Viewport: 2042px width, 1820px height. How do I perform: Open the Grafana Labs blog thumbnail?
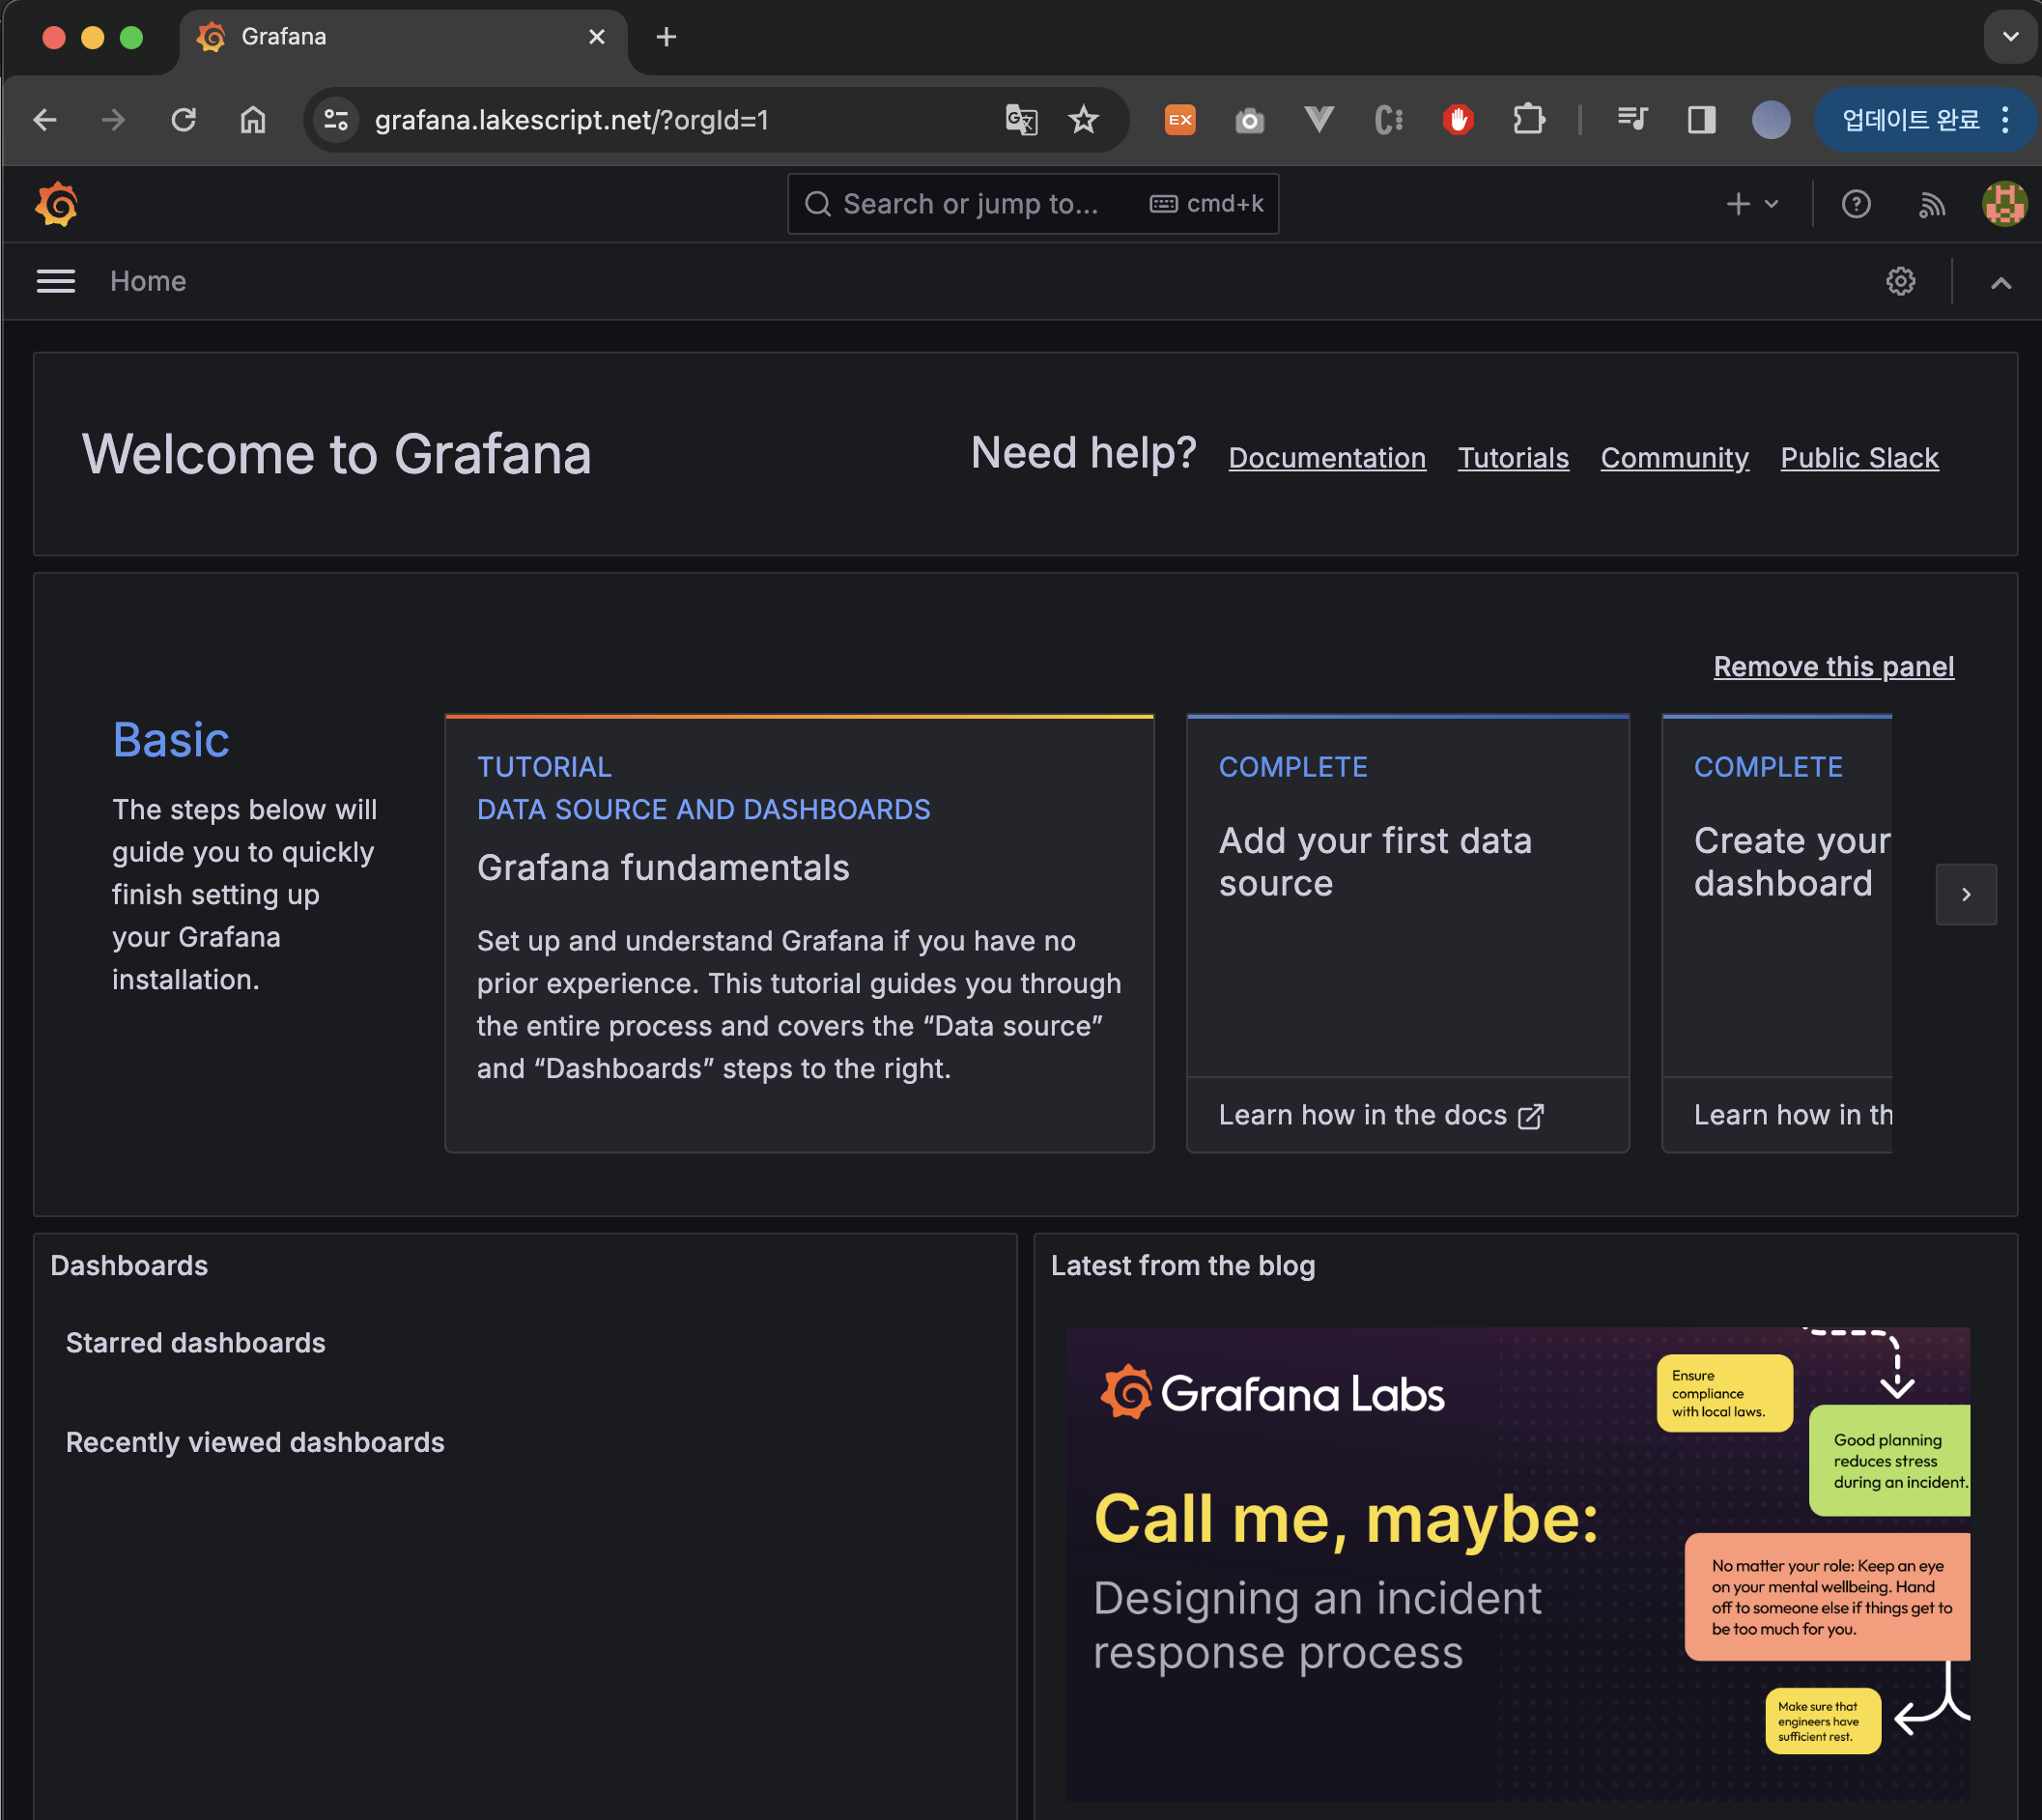click(1516, 1563)
